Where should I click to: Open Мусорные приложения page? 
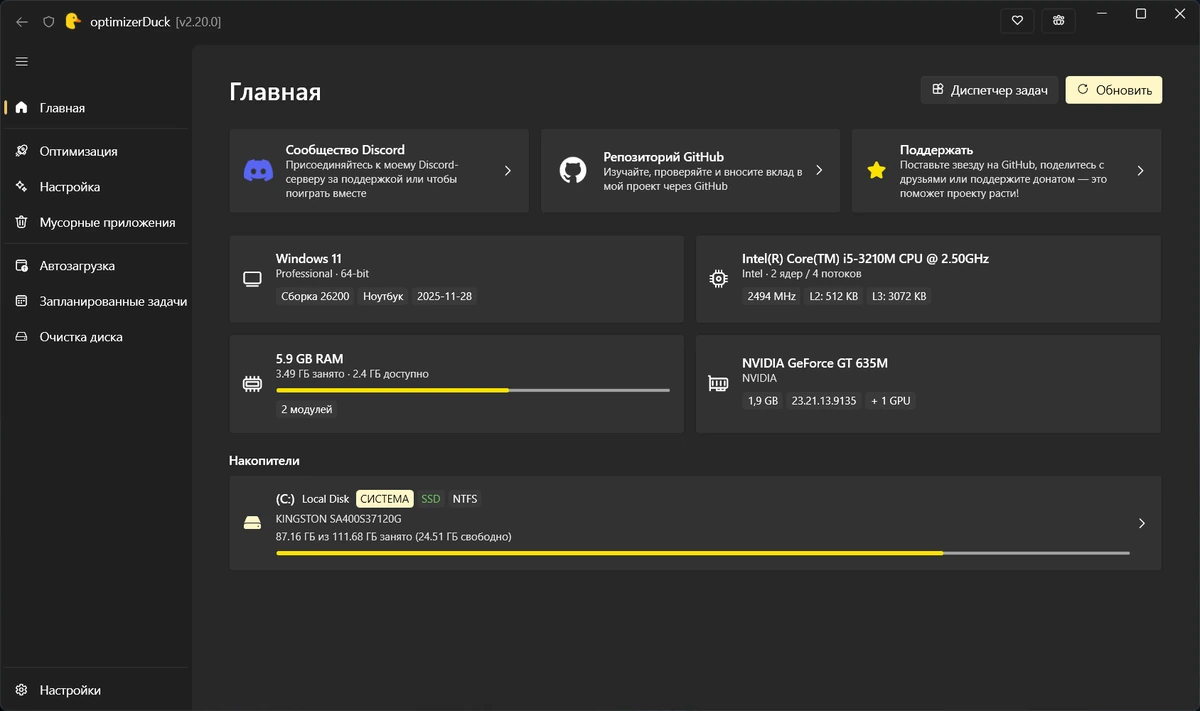point(96,222)
